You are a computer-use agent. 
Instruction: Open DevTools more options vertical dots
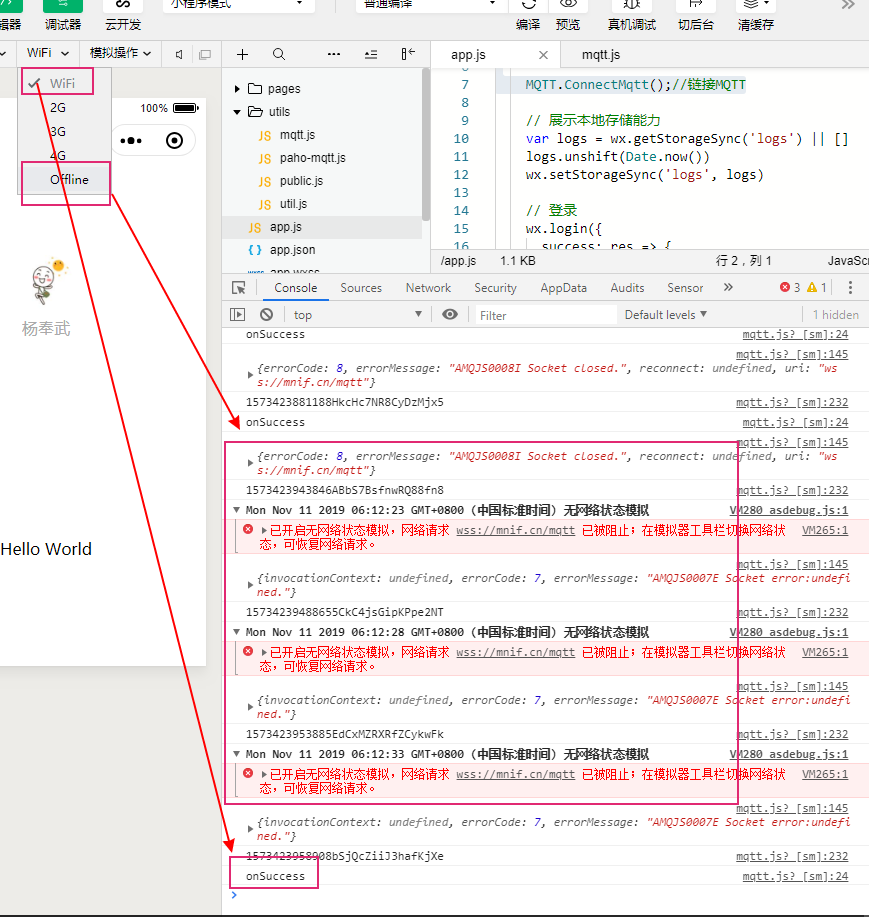[850, 287]
